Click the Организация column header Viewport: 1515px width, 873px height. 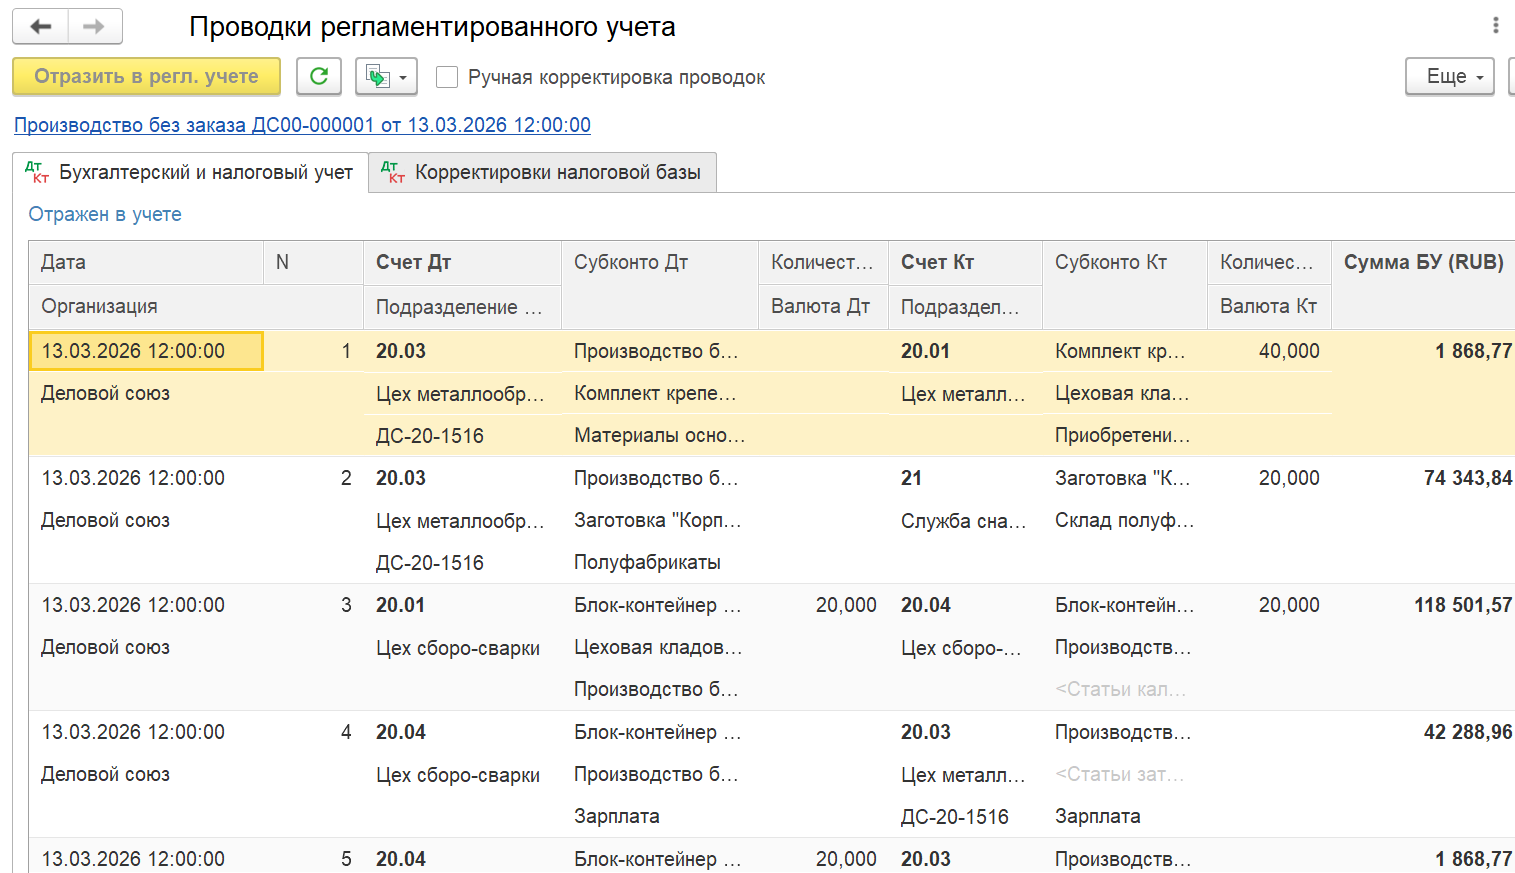(x=196, y=306)
